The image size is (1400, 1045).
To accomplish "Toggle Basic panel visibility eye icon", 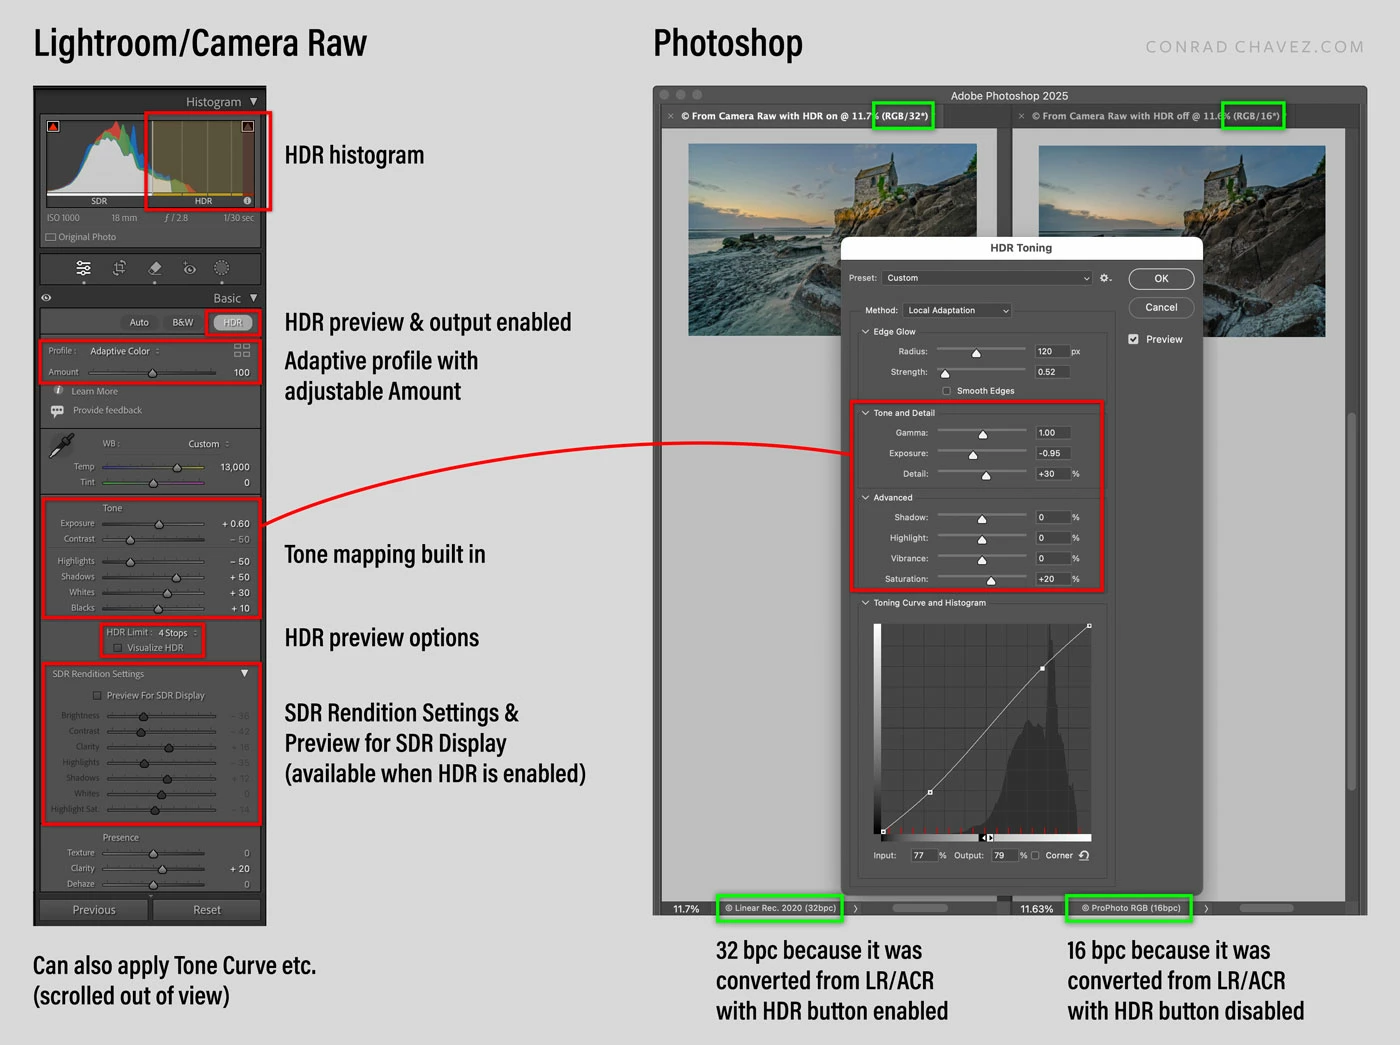I will click(x=46, y=298).
